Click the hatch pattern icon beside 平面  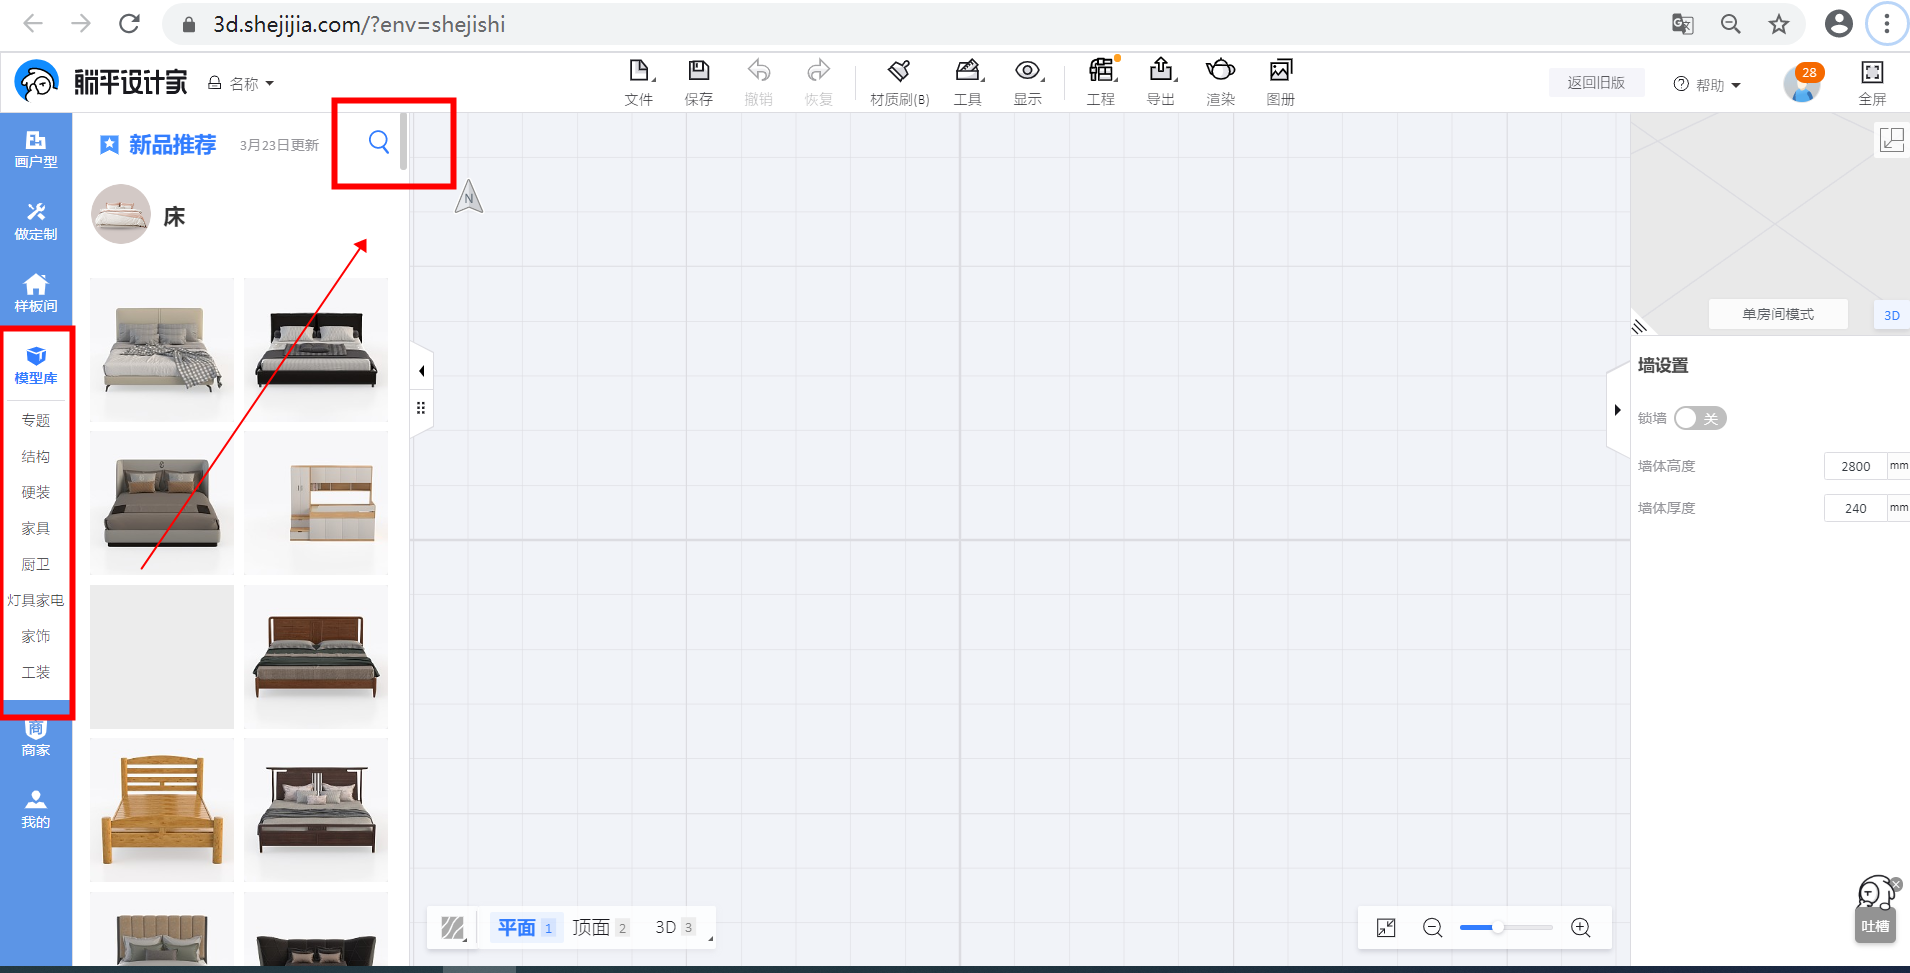click(454, 928)
